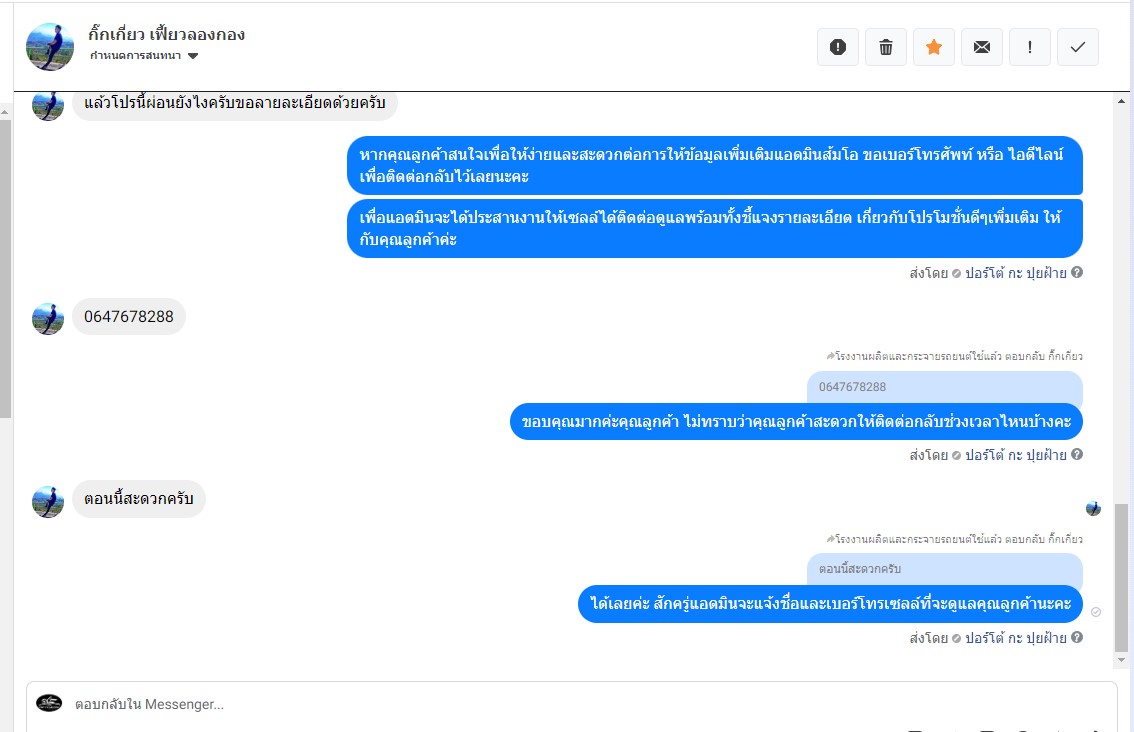
Task: Click the page logo icon beside reply field
Action: [49, 703]
